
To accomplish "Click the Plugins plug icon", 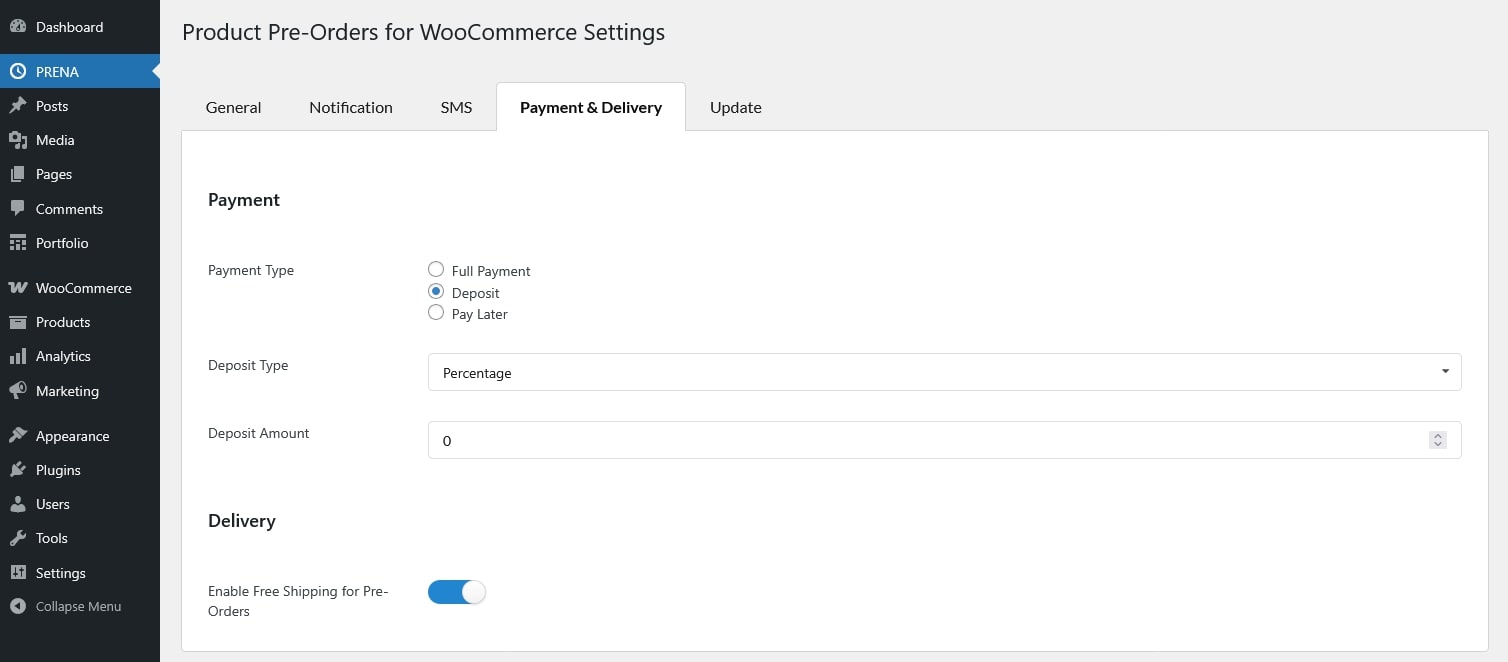I will pos(17,470).
